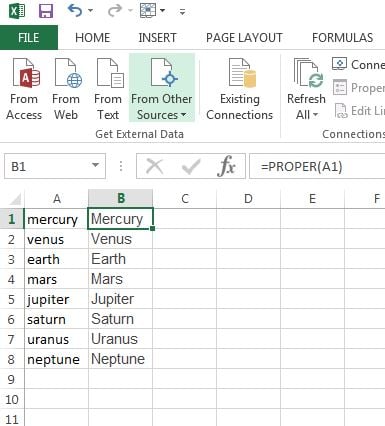Open the PAGE LAYOUT tab
Image resolution: width=385 pixels, height=426 pixels.
click(244, 37)
